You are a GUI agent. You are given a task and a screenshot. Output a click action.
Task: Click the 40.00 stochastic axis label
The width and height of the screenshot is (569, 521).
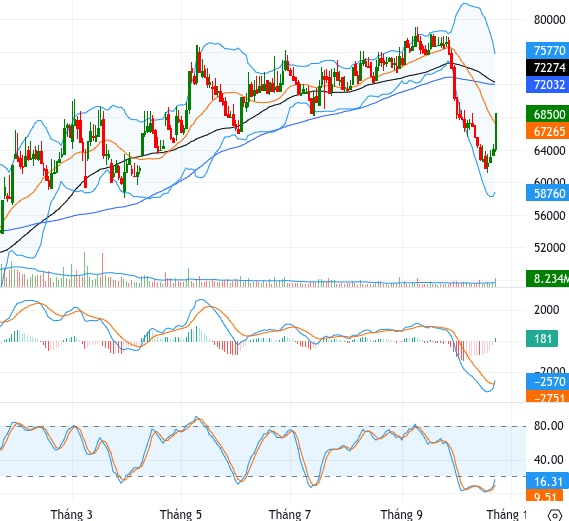click(548, 460)
